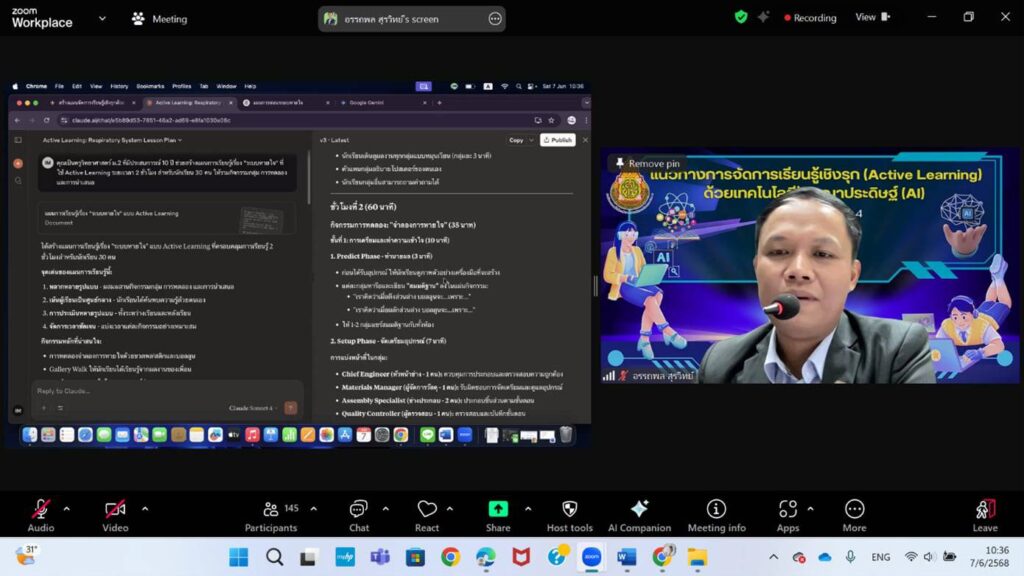Expand audio options arrow next to Audio
Screen dimensions: 1024x576
tap(66, 508)
